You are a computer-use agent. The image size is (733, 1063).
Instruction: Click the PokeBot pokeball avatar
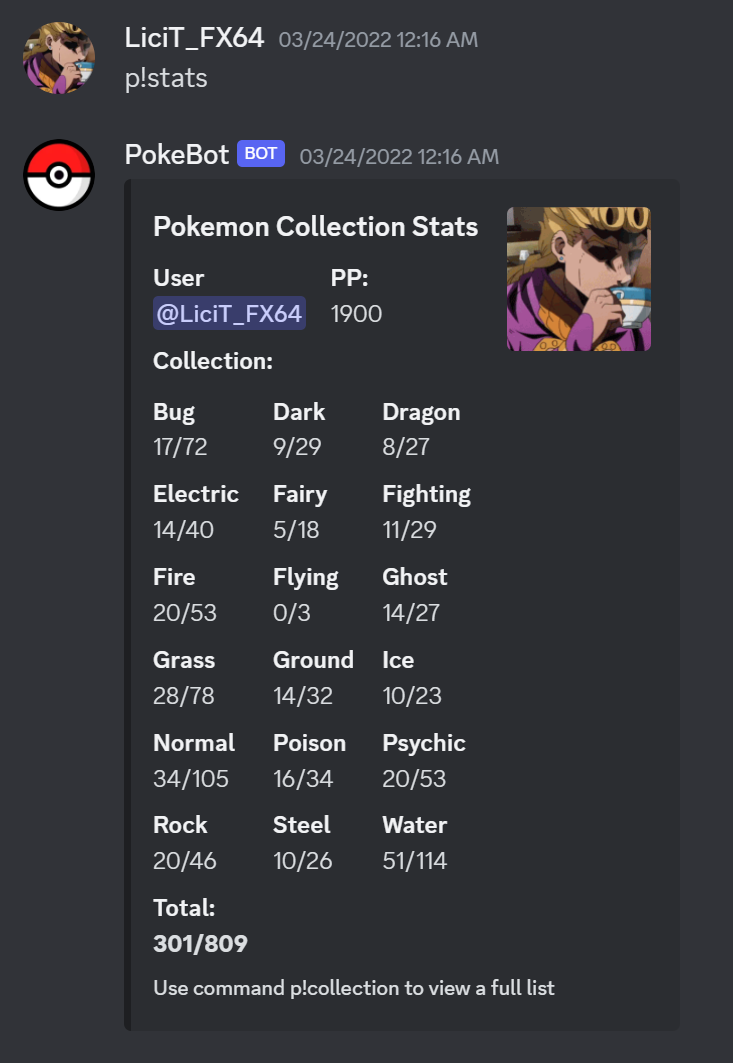[58, 174]
